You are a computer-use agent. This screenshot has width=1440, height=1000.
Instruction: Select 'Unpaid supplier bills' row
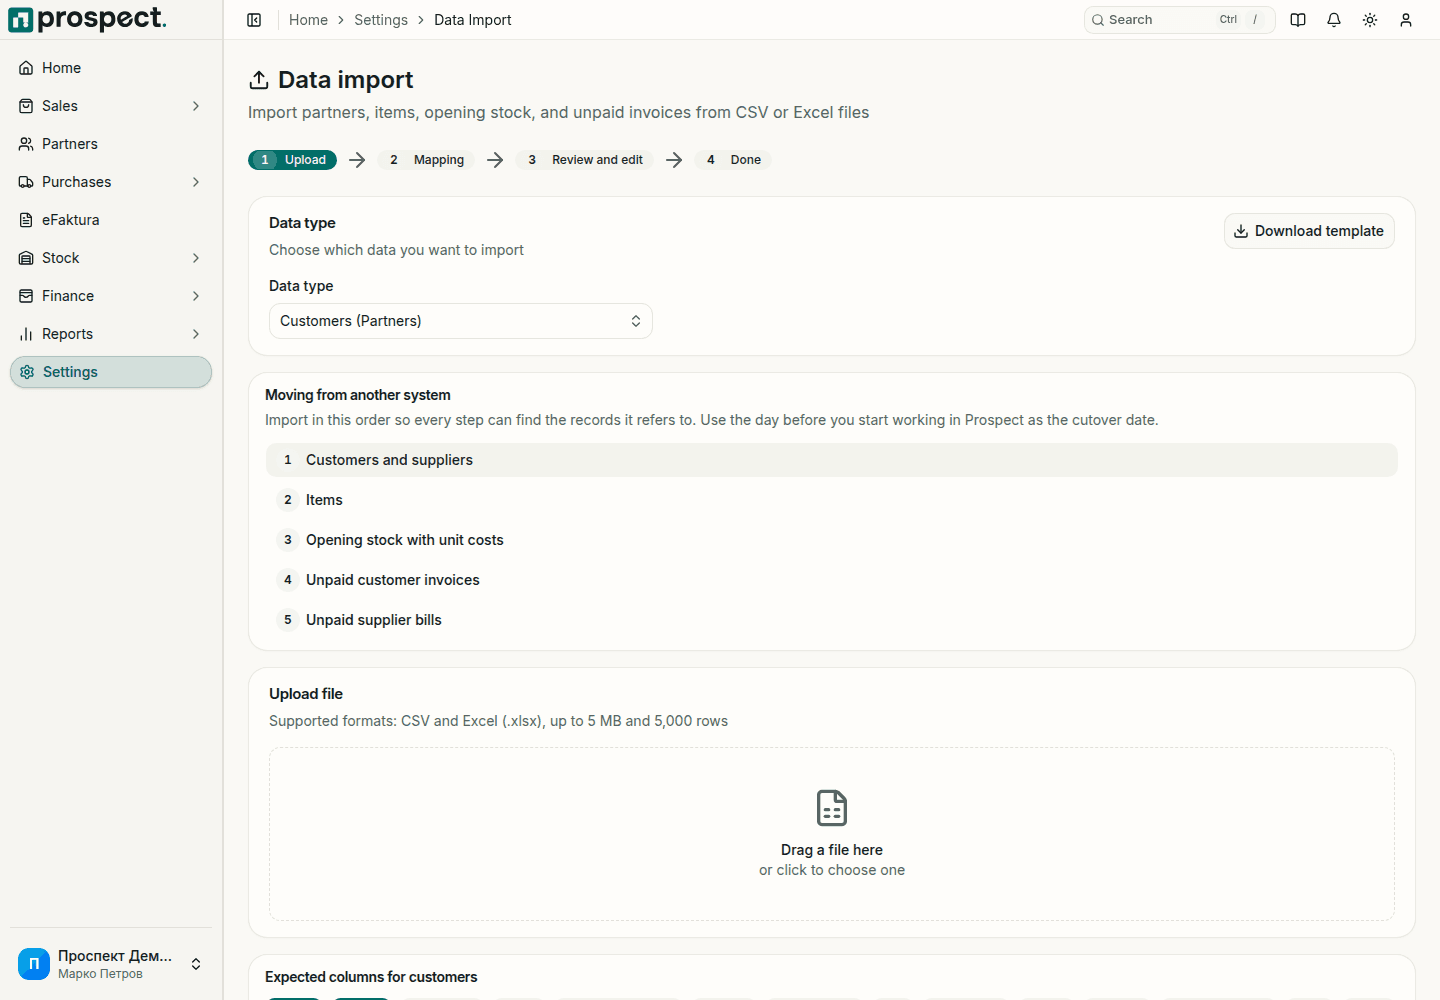point(832,620)
